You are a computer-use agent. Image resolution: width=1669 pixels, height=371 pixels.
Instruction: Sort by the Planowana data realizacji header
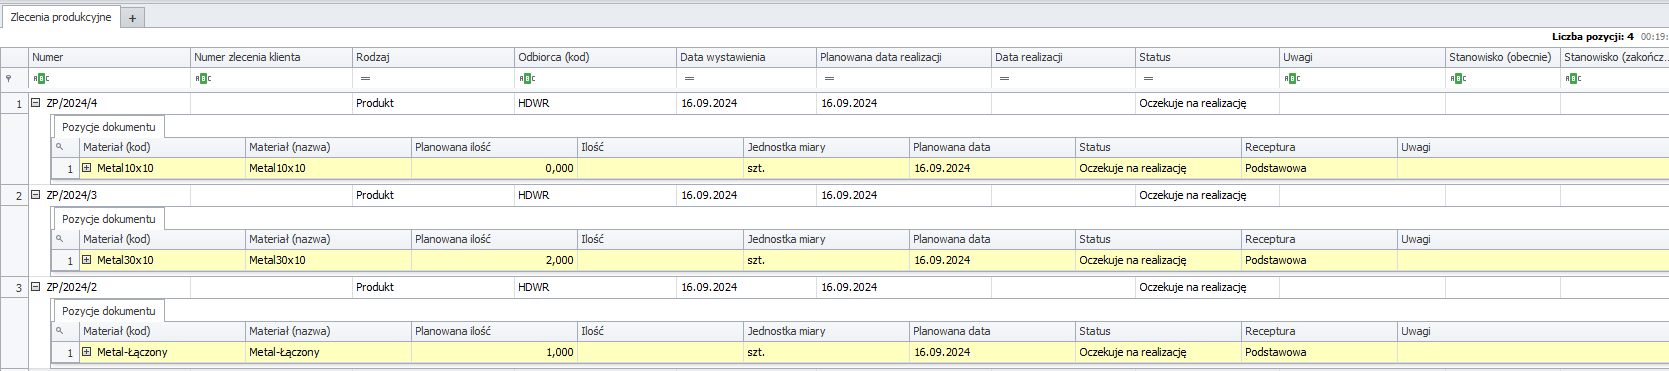(904, 57)
